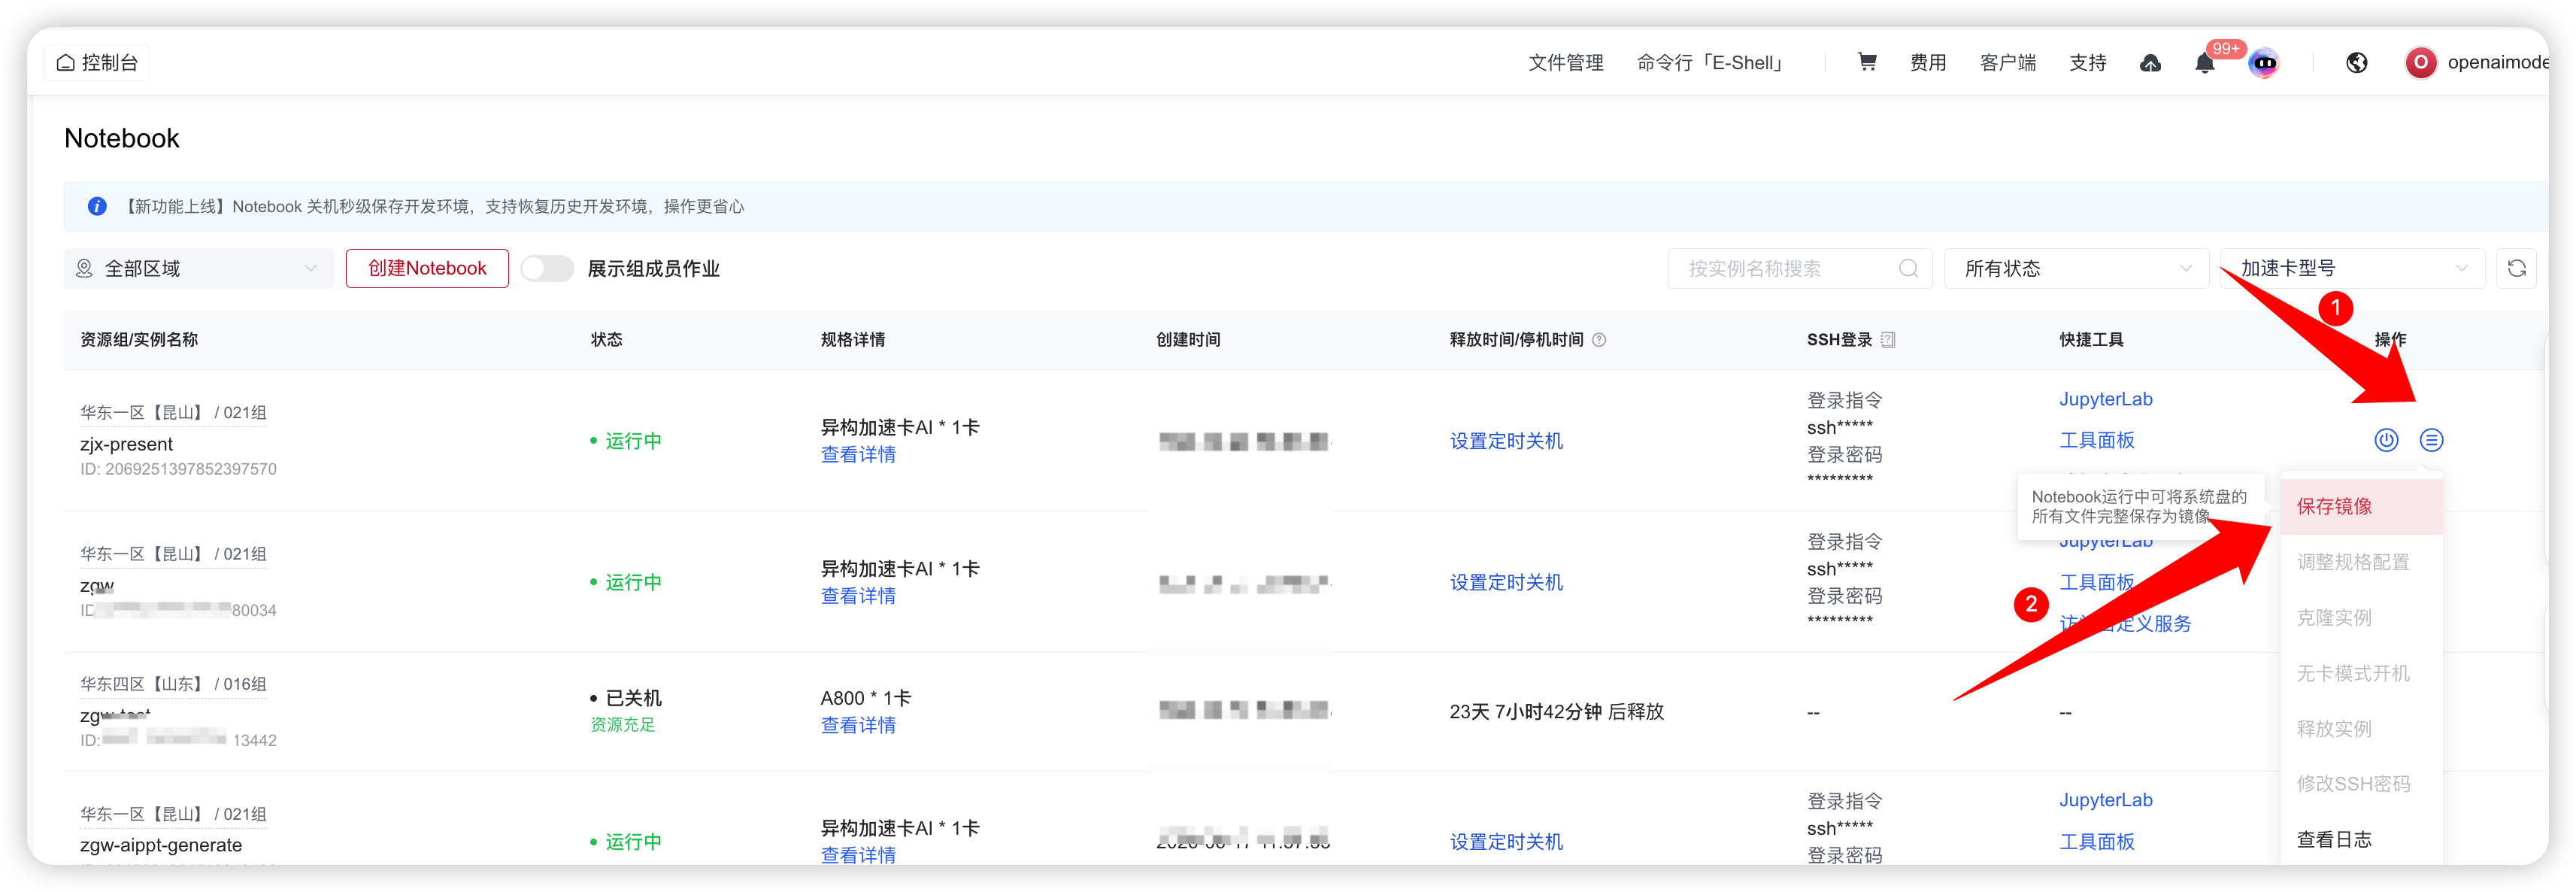Viewport: 2576px width, 892px height.
Task: Open 文件管理 in the top navigation
Action: coord(1565,63)
